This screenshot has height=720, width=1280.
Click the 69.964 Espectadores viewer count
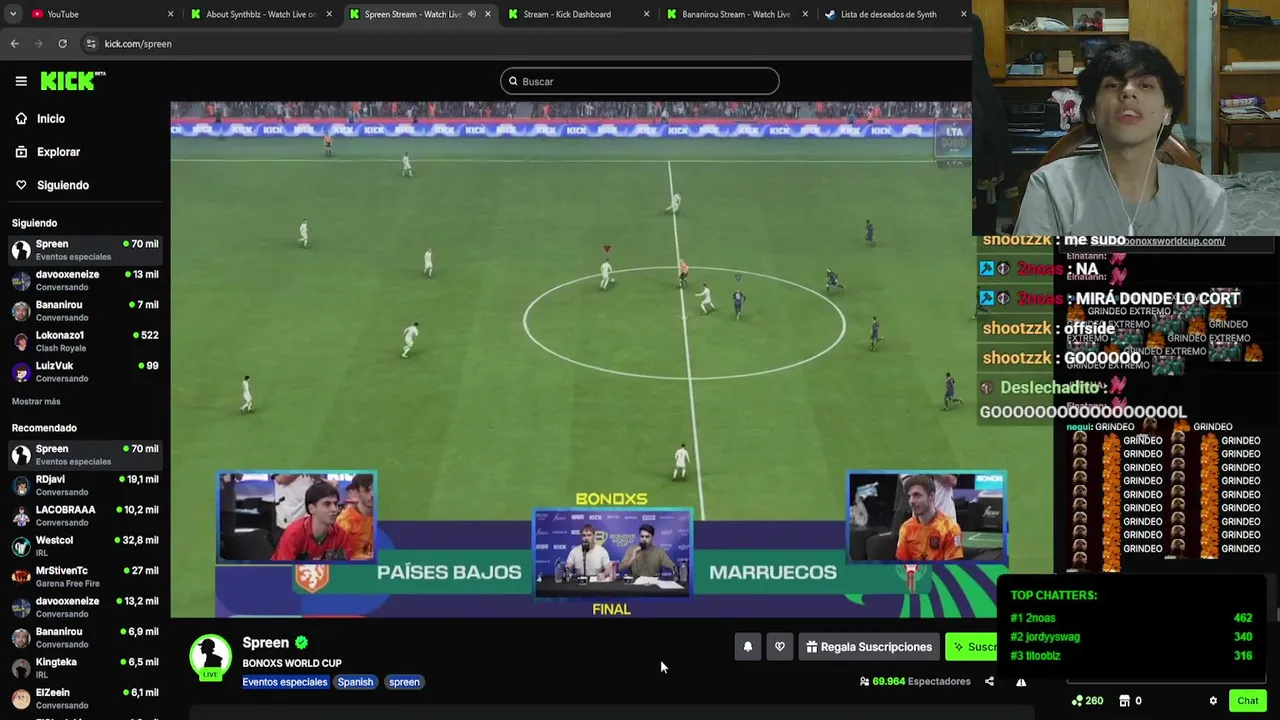point(915,682)
